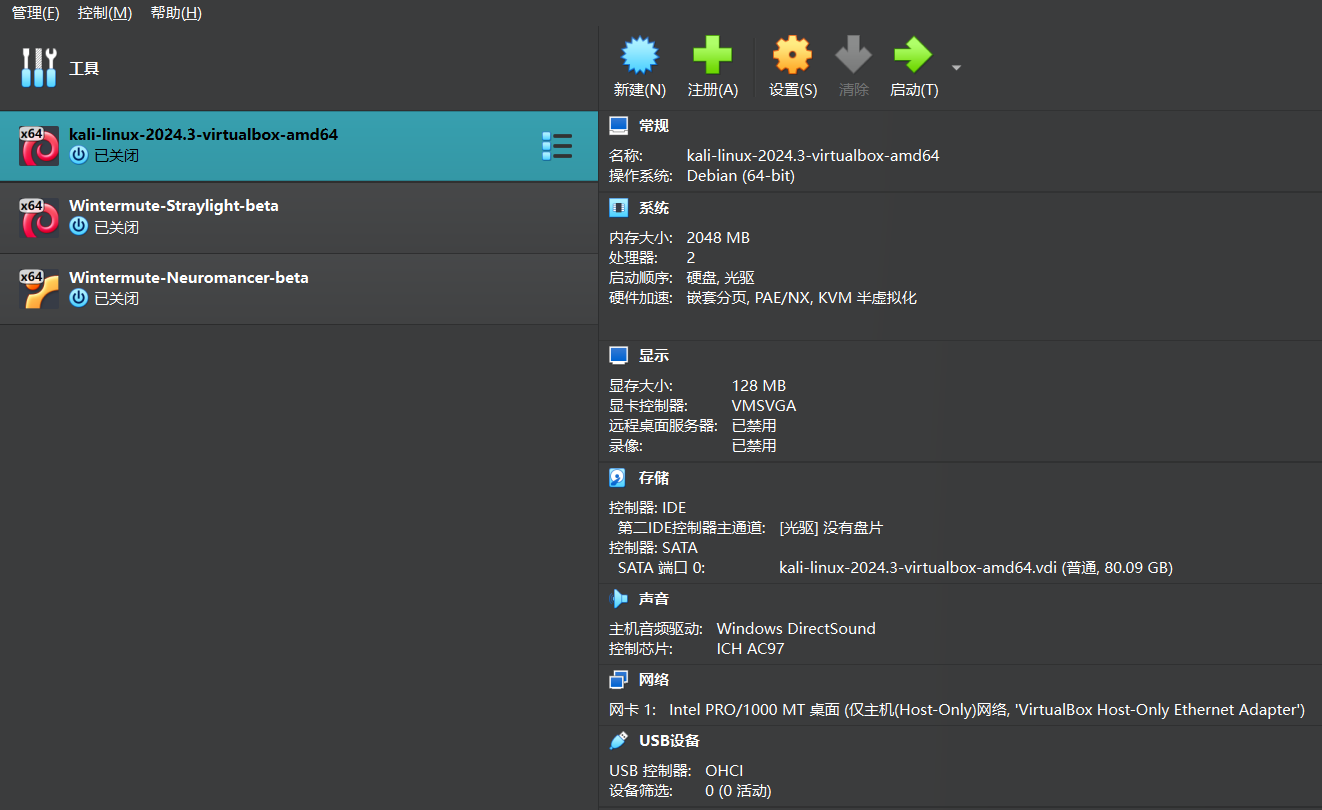
Task: Select the Wintermute-Straylight-beta virtual machine
Action: tap(174, 206)
